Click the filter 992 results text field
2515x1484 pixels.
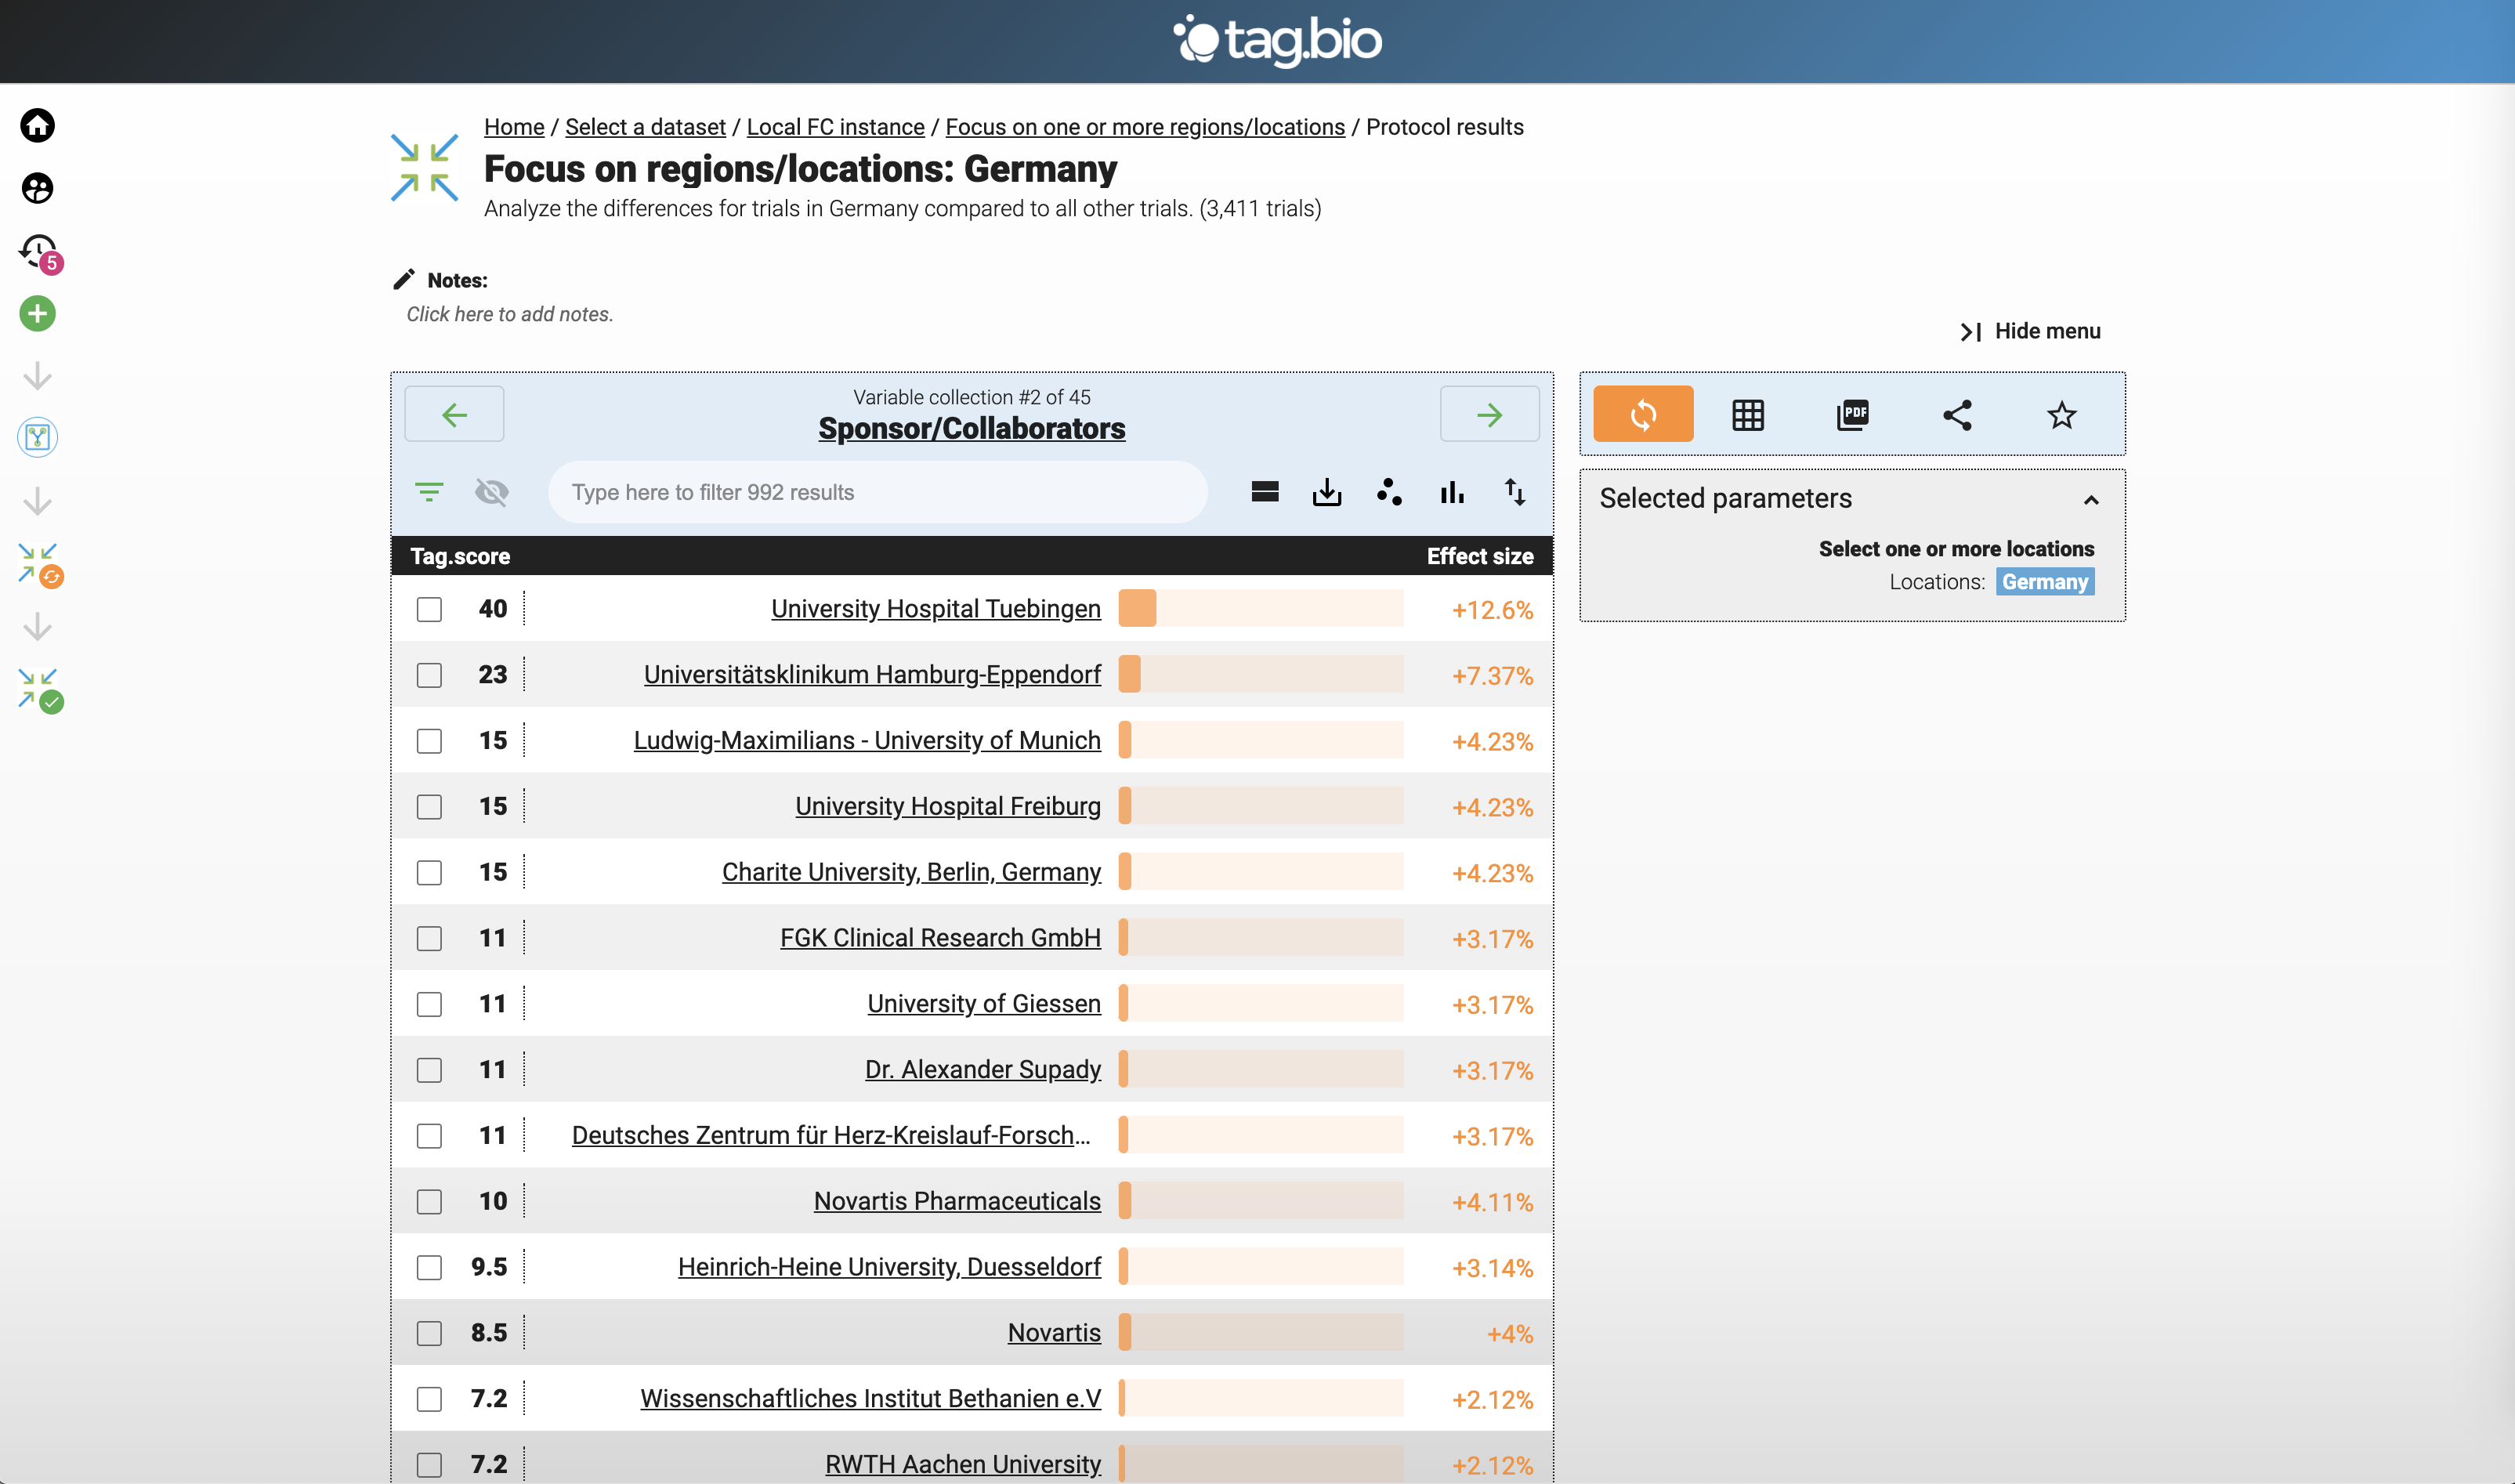[877, 492]
